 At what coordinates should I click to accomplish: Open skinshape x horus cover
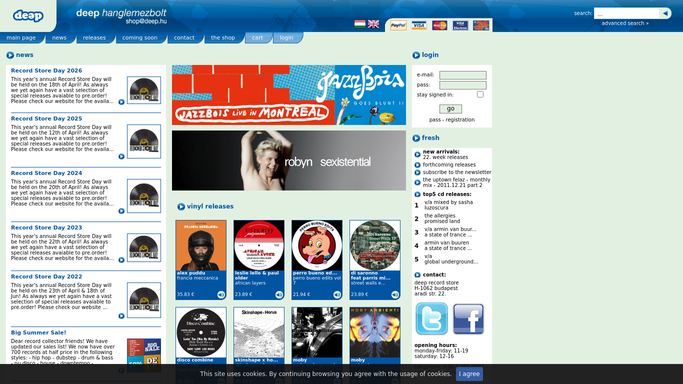tap(259, 333)
